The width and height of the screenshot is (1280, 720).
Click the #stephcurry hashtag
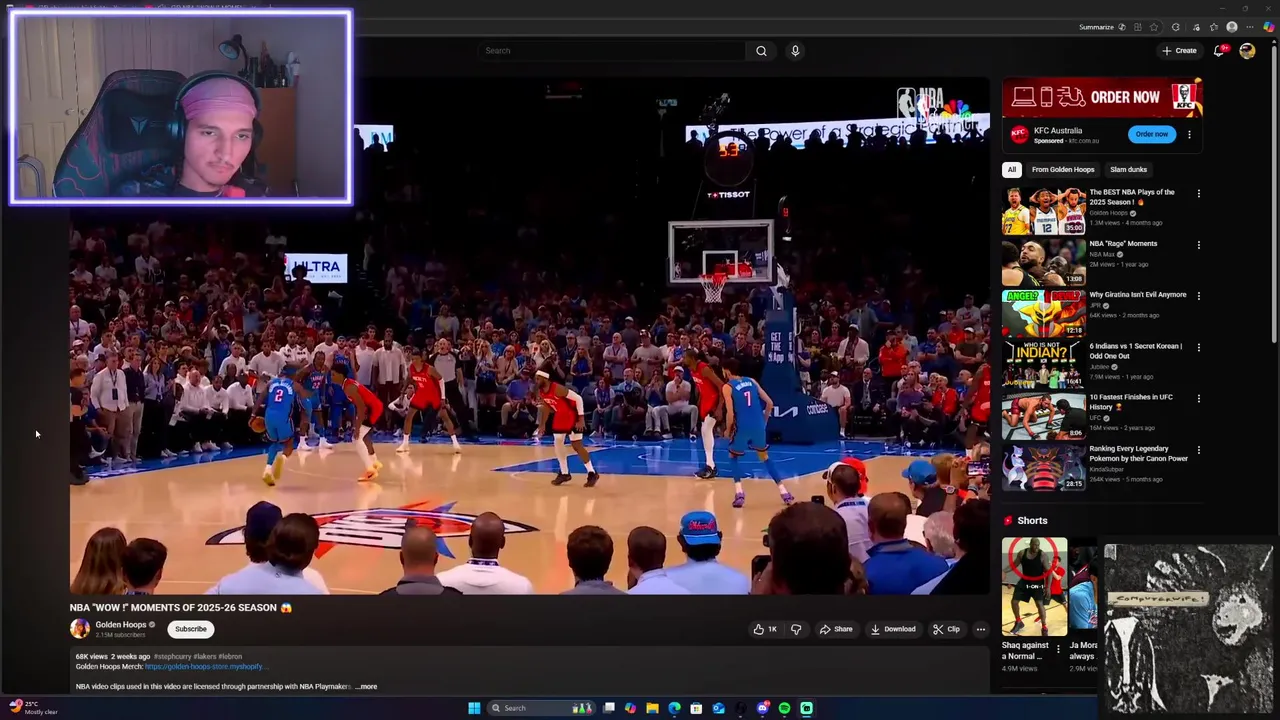pyautogui.click(x=172, y=656)
